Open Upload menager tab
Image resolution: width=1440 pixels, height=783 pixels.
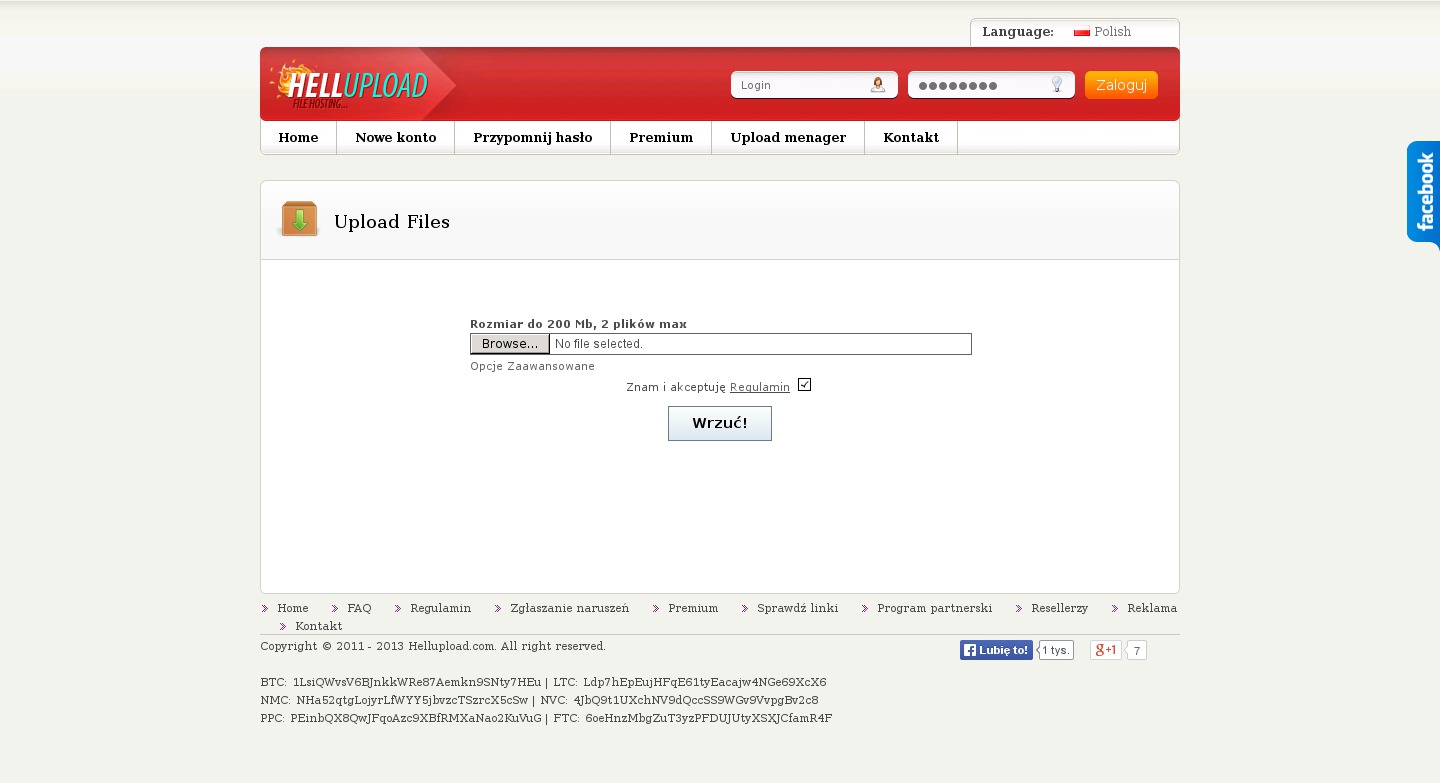[x=788, y=138]
